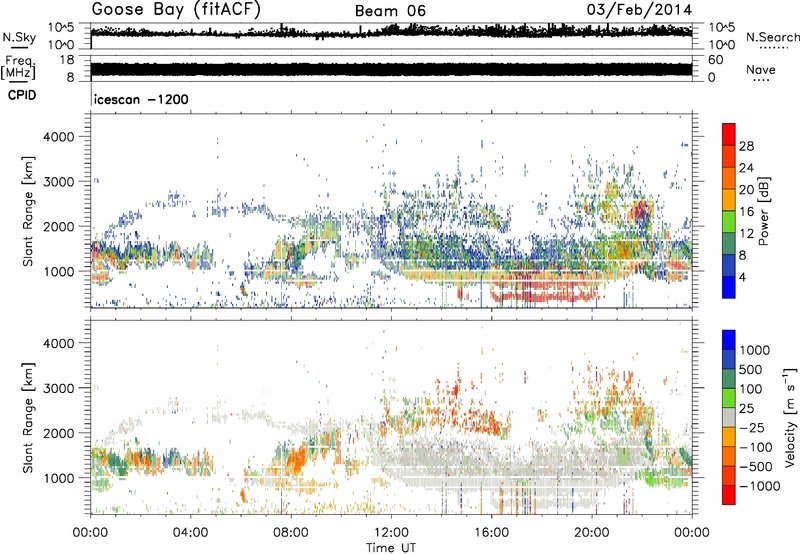Click the 'Freq. [MHz]' label

point(19,67)
